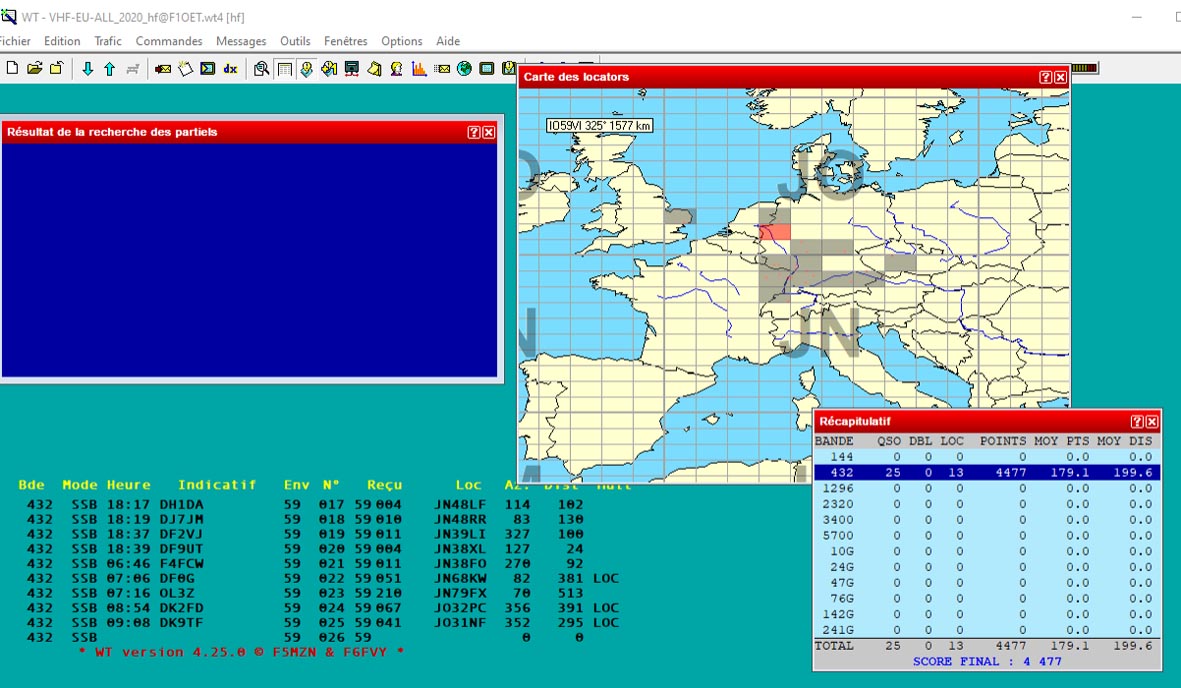Screen dimensions: 1181x688
Task: Open the Fichier menu
Action: (14, 41)
